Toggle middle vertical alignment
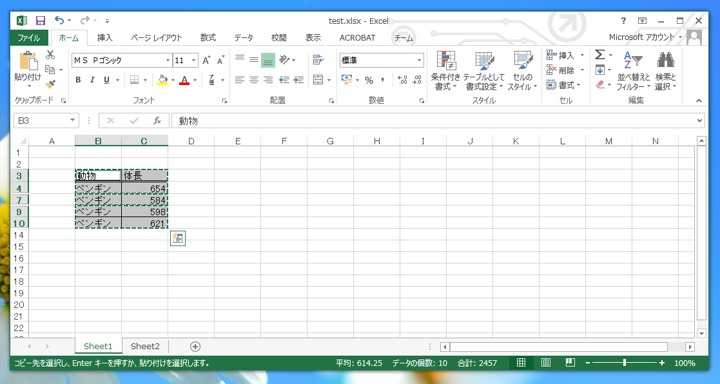The image size is (720, 384). point(253,59)
